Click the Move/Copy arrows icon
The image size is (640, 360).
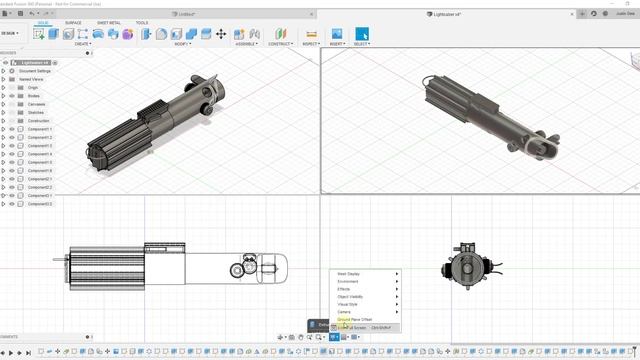(x=221, y=34)
